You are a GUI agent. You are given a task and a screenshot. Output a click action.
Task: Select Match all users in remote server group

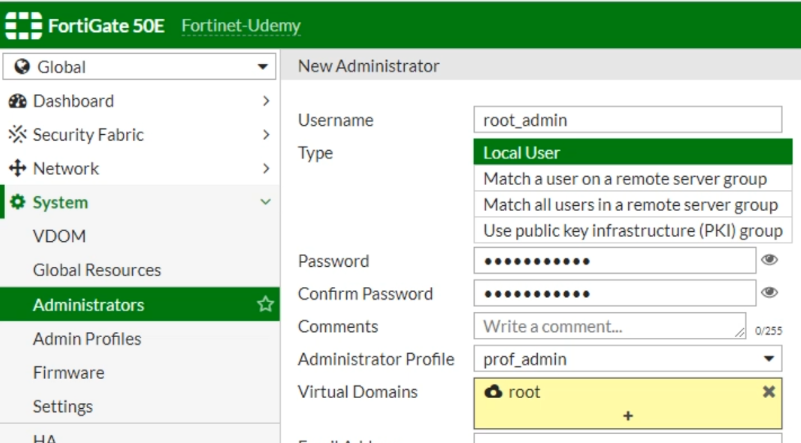point(632,204)
